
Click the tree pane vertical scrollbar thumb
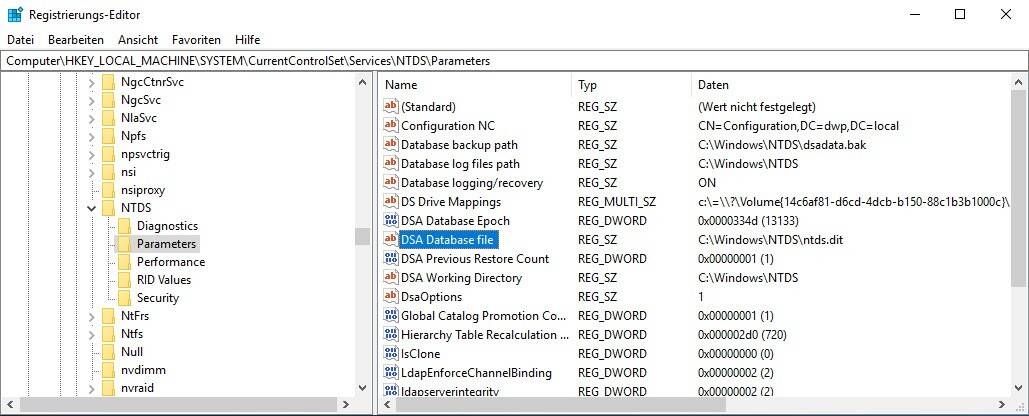pos(361,236)
